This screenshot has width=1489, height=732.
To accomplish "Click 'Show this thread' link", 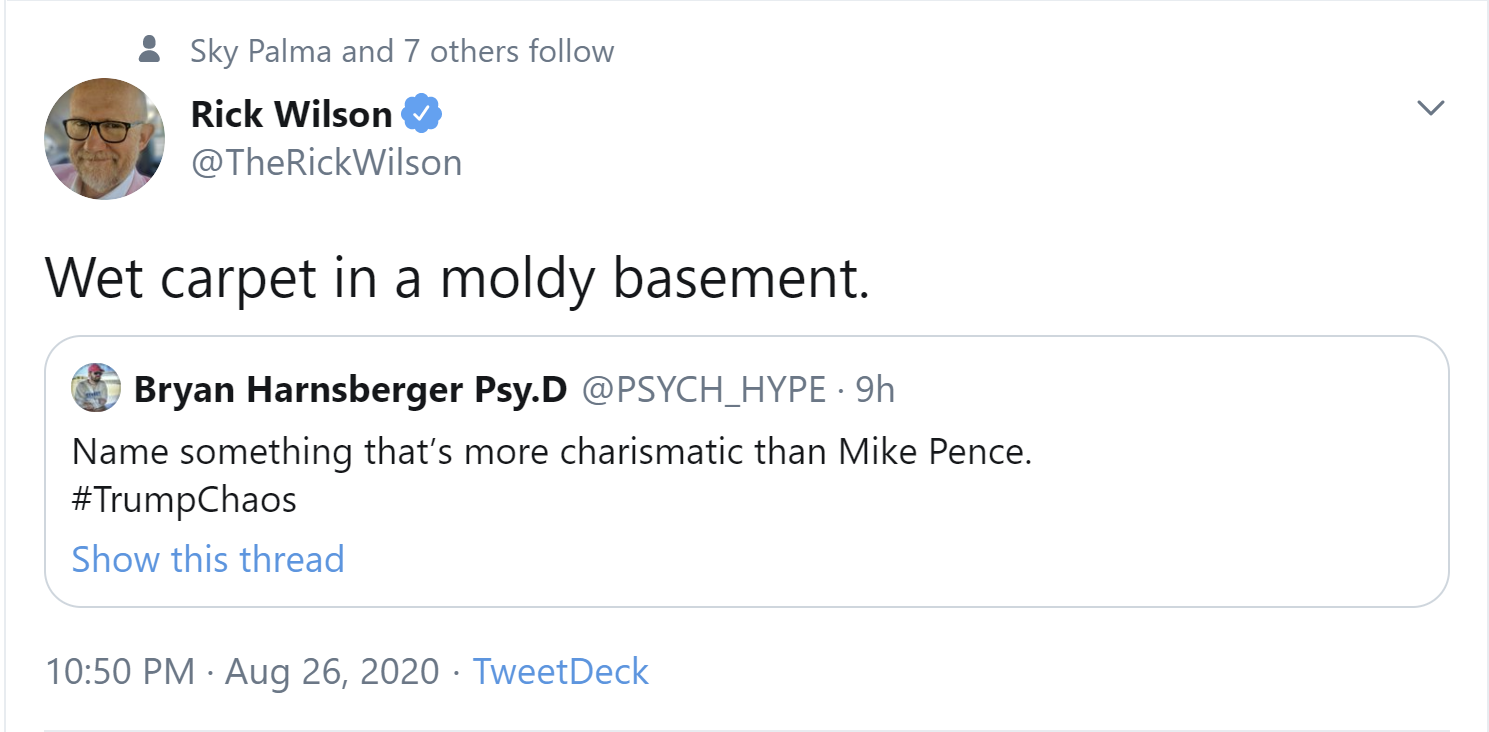I will [x=208, y=558].
